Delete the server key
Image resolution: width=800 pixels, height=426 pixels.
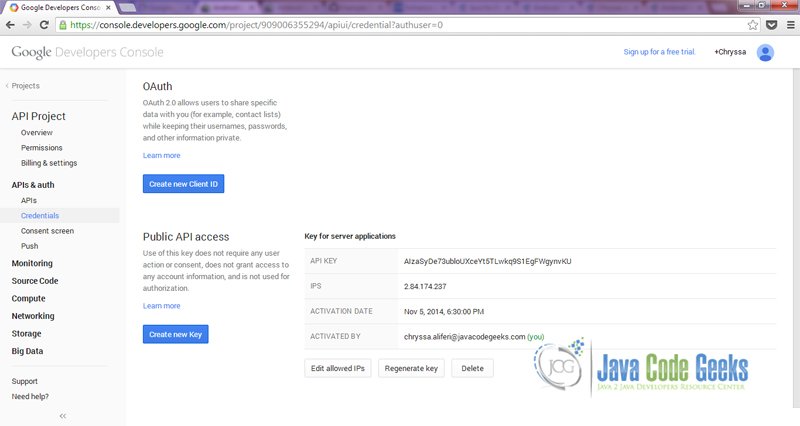(x=472, y=368)
